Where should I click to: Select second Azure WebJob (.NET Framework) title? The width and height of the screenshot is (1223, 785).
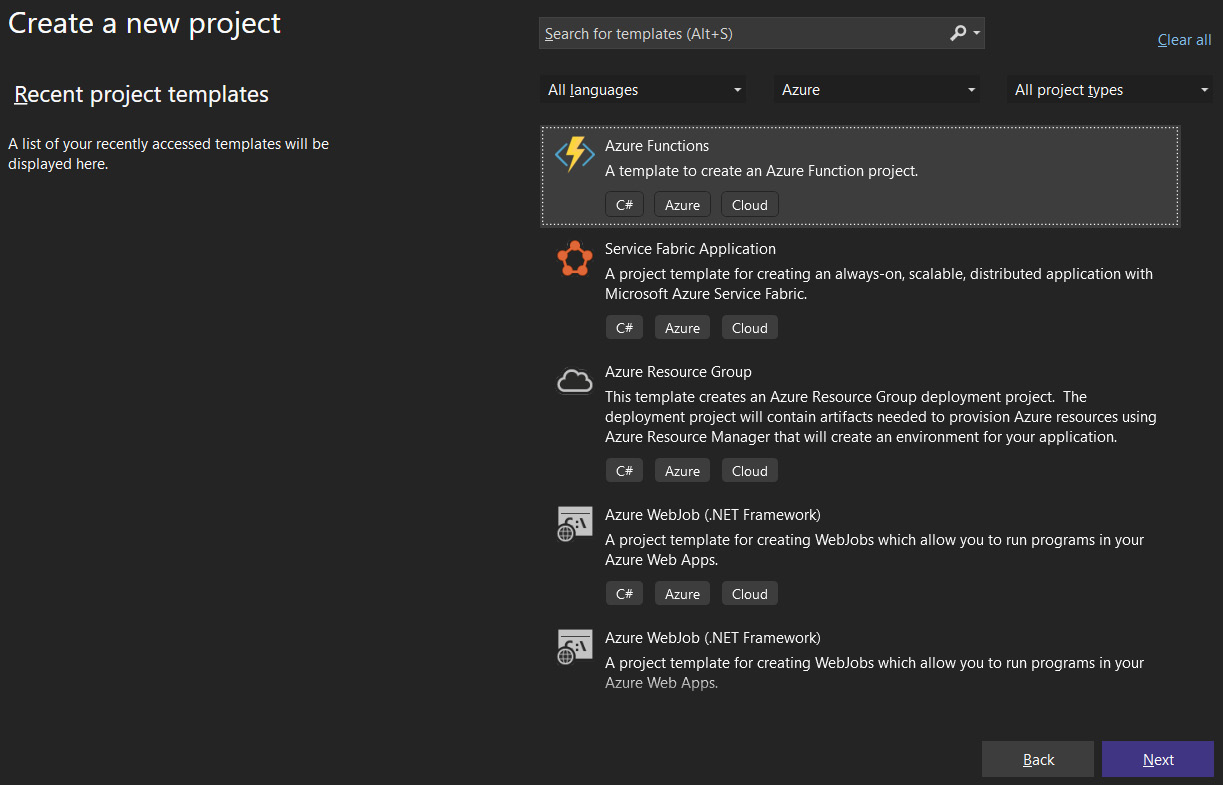click(x=713, y=638)
